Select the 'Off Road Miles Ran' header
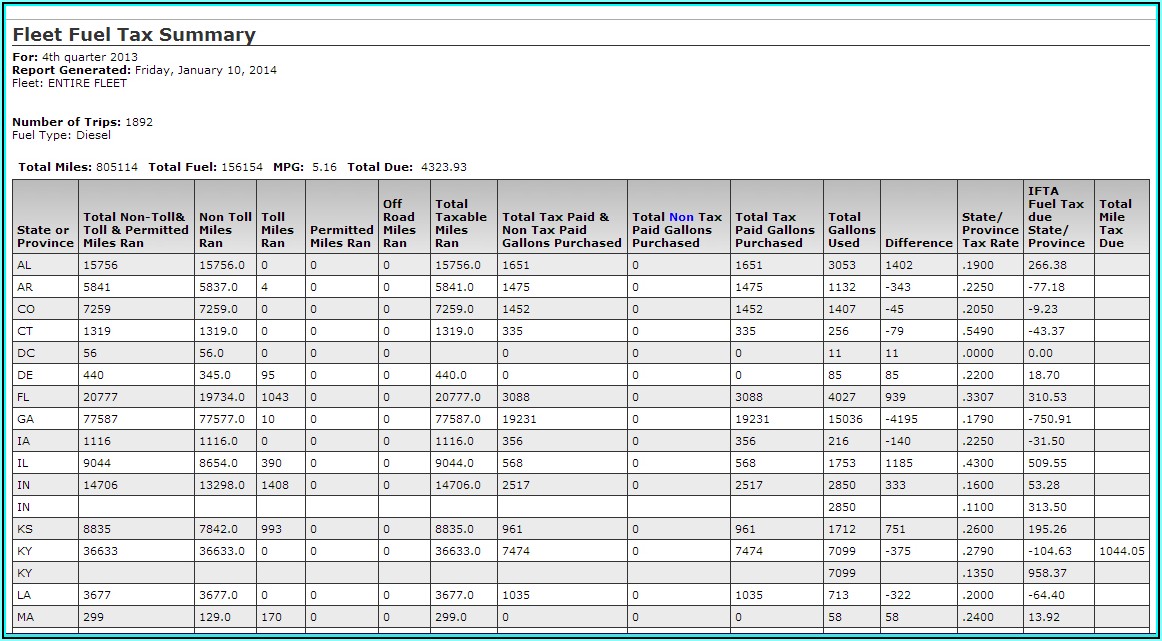Image resolution: width=1162 pixels, height=641 pixels. pos(399,223)
